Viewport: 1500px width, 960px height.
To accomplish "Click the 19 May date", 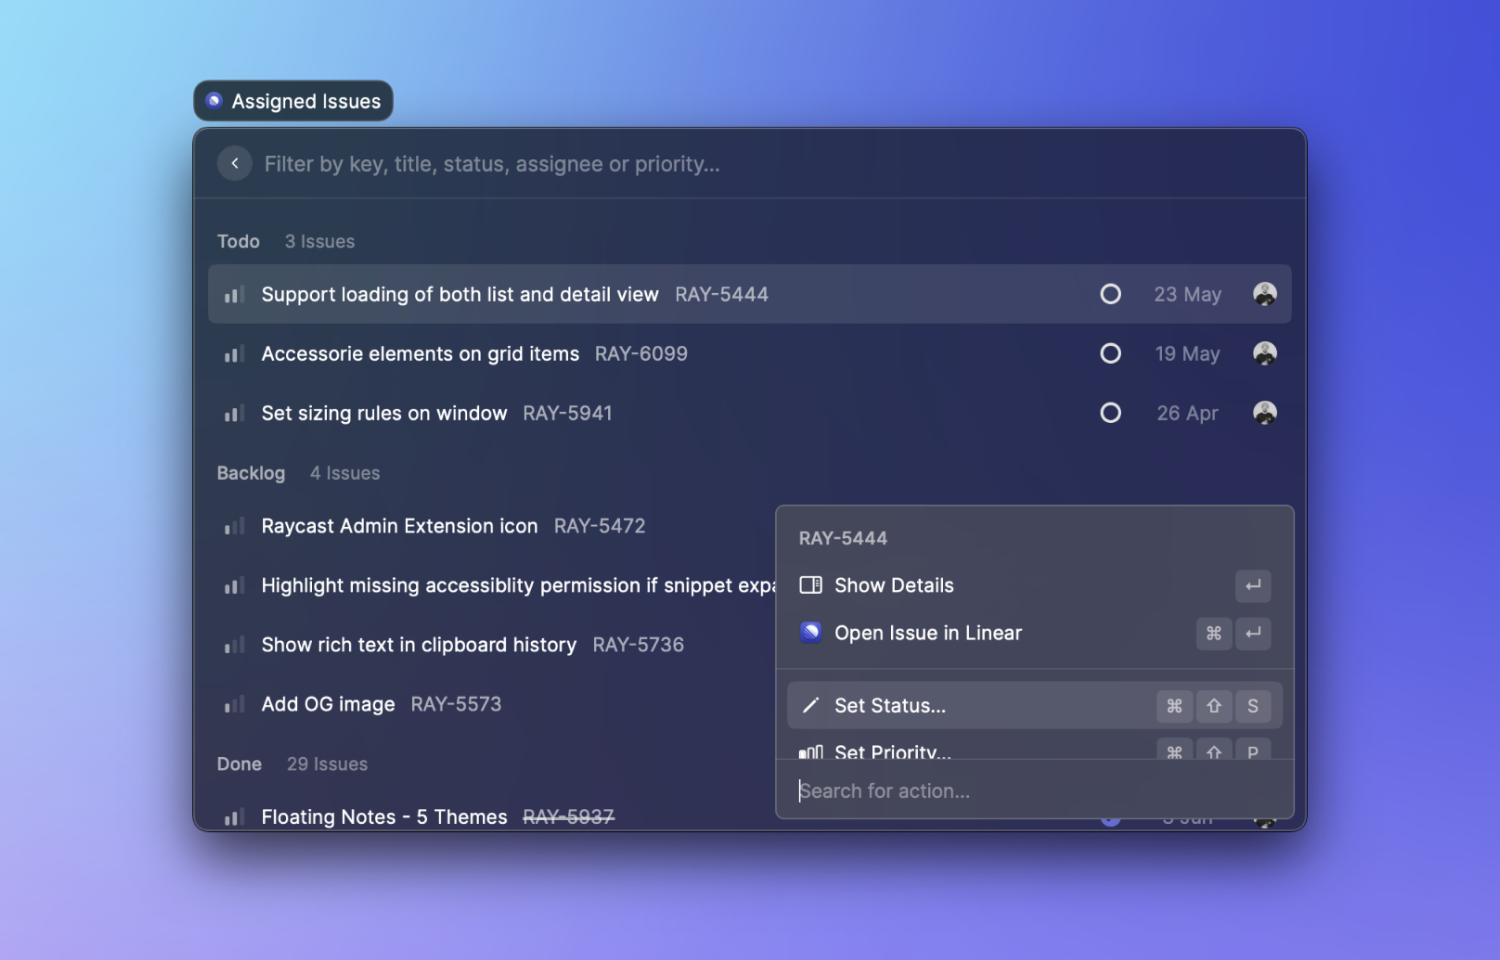I will [x=1187, y=353].
